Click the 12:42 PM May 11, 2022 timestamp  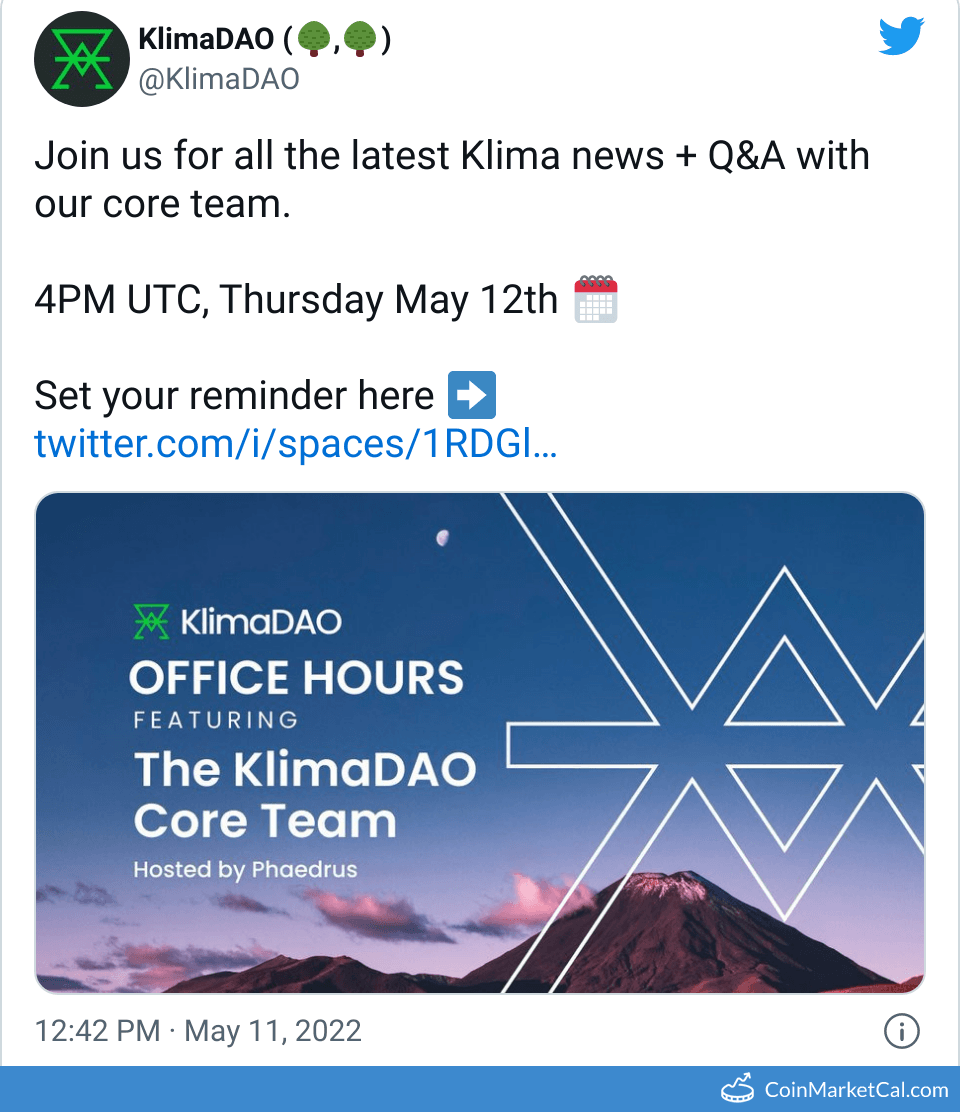tap(198, 1030)
